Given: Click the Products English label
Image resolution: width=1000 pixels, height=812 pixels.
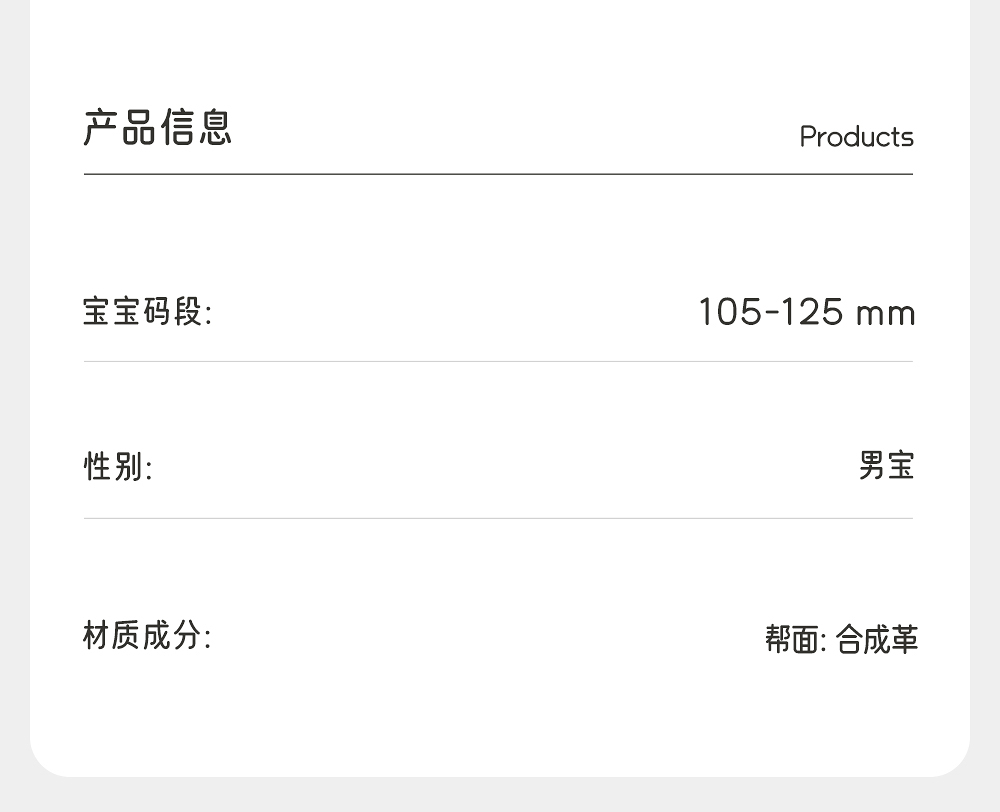Looking at the screenshot, I should click(856, 137).
